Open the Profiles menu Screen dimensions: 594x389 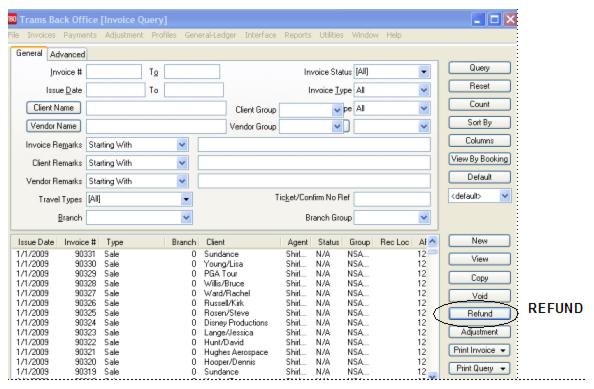[x=164, y=35]
